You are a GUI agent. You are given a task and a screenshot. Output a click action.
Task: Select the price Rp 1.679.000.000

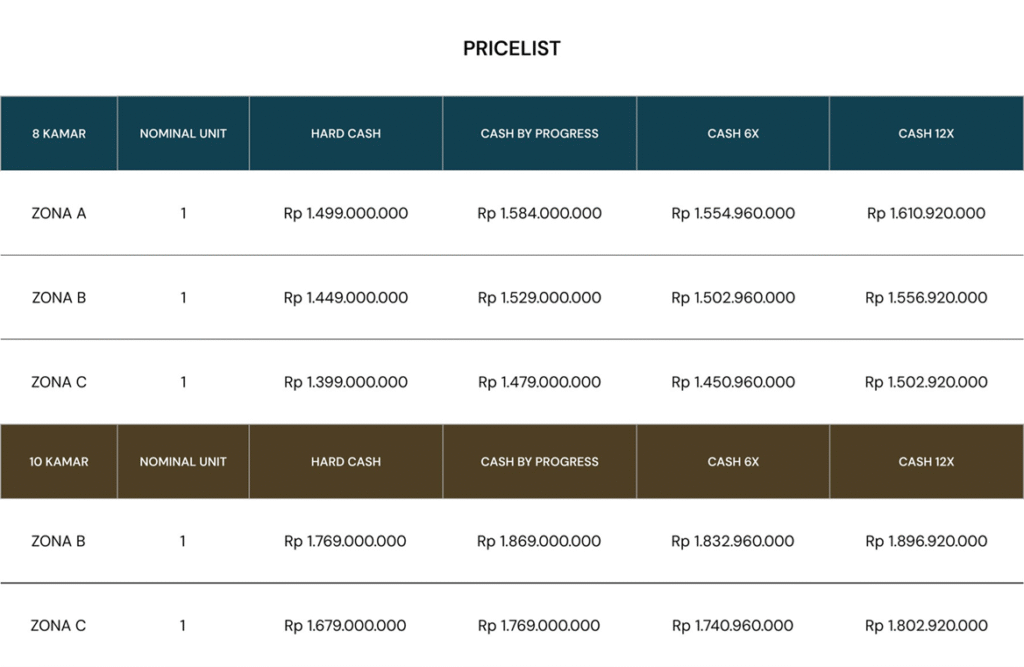[345, 626]
